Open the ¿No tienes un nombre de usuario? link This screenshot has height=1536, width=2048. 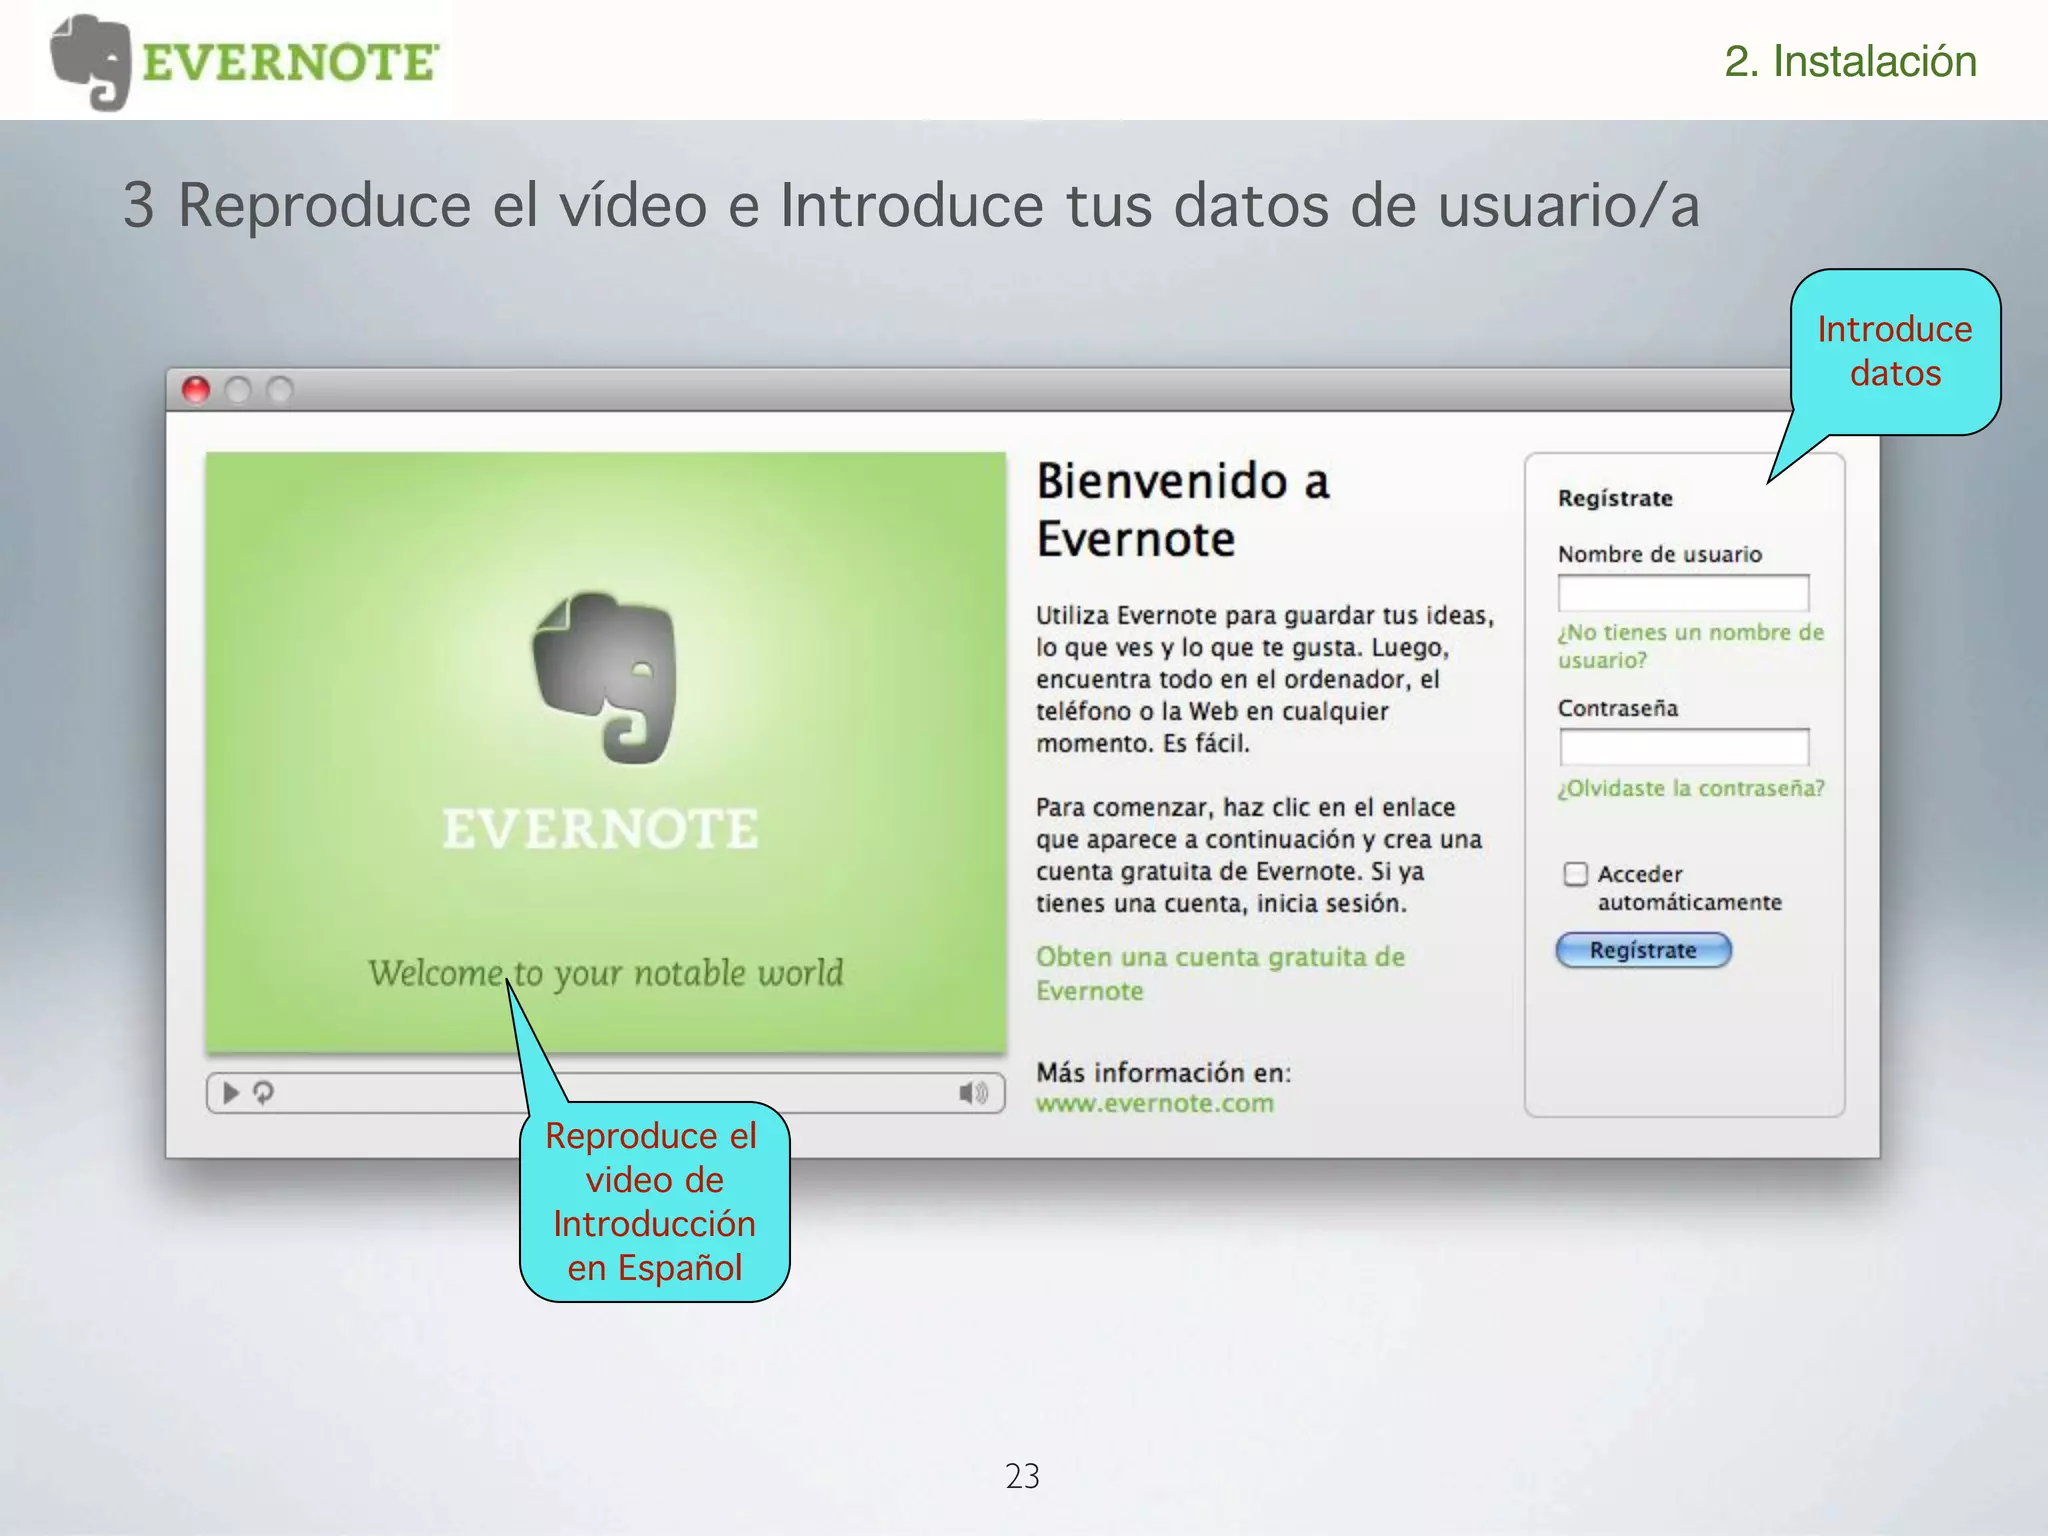1690,646
